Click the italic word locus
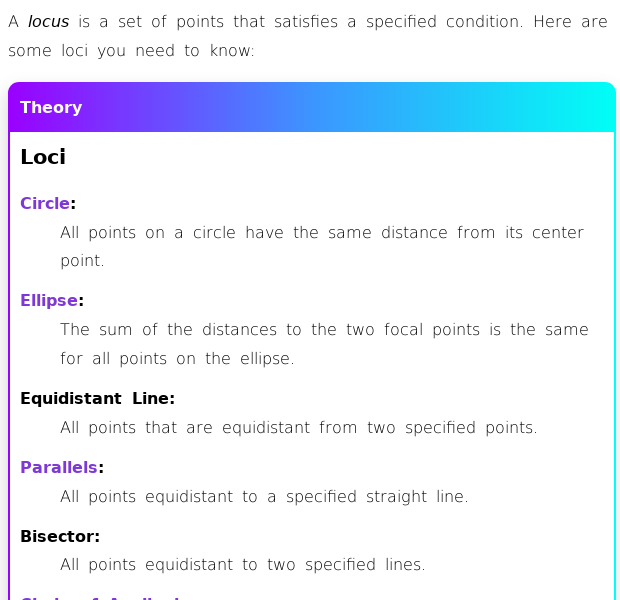The width and height of the screenshot is (620, 600). (48, 22)
